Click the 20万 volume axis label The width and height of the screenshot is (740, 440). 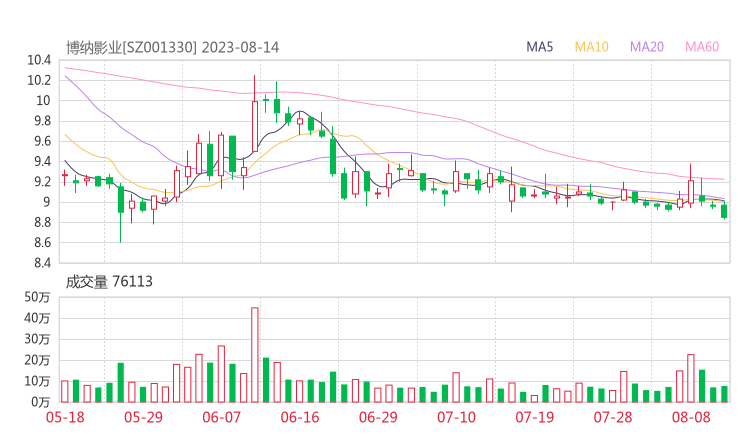pos(37,360)
